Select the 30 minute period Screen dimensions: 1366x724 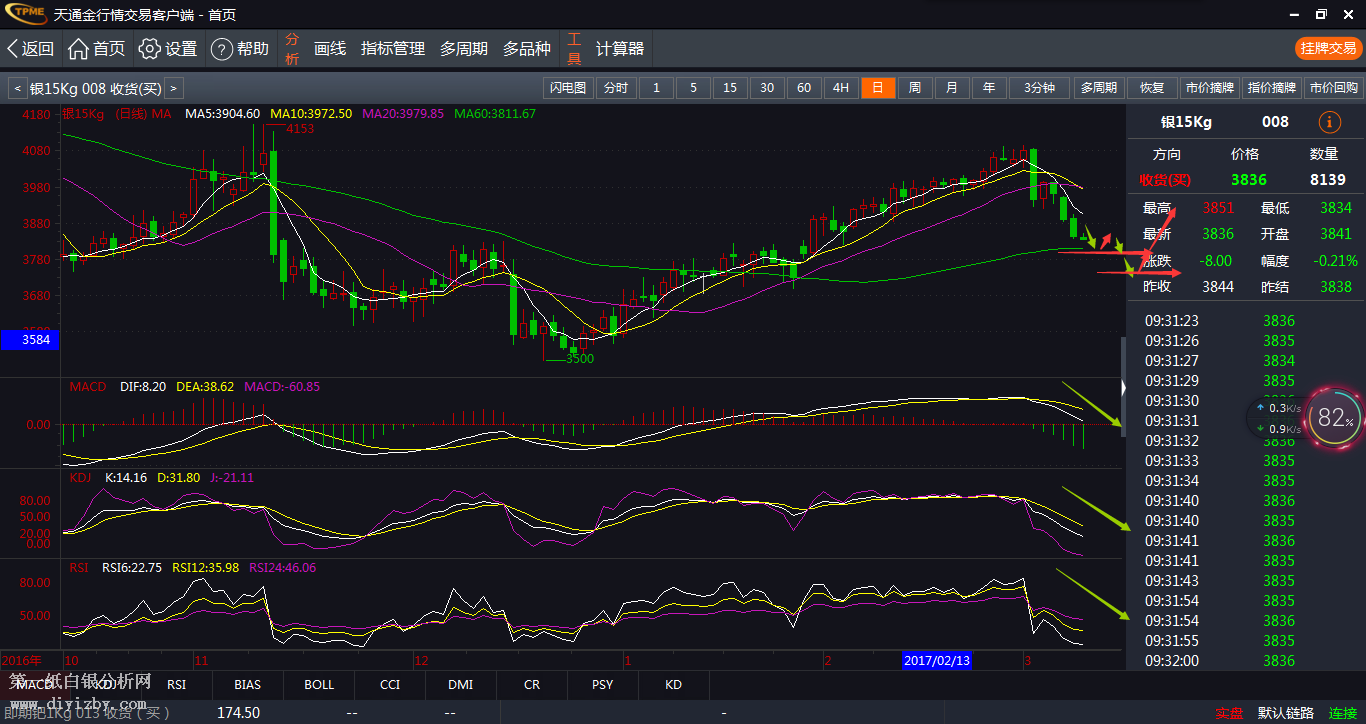click(767, 88)
